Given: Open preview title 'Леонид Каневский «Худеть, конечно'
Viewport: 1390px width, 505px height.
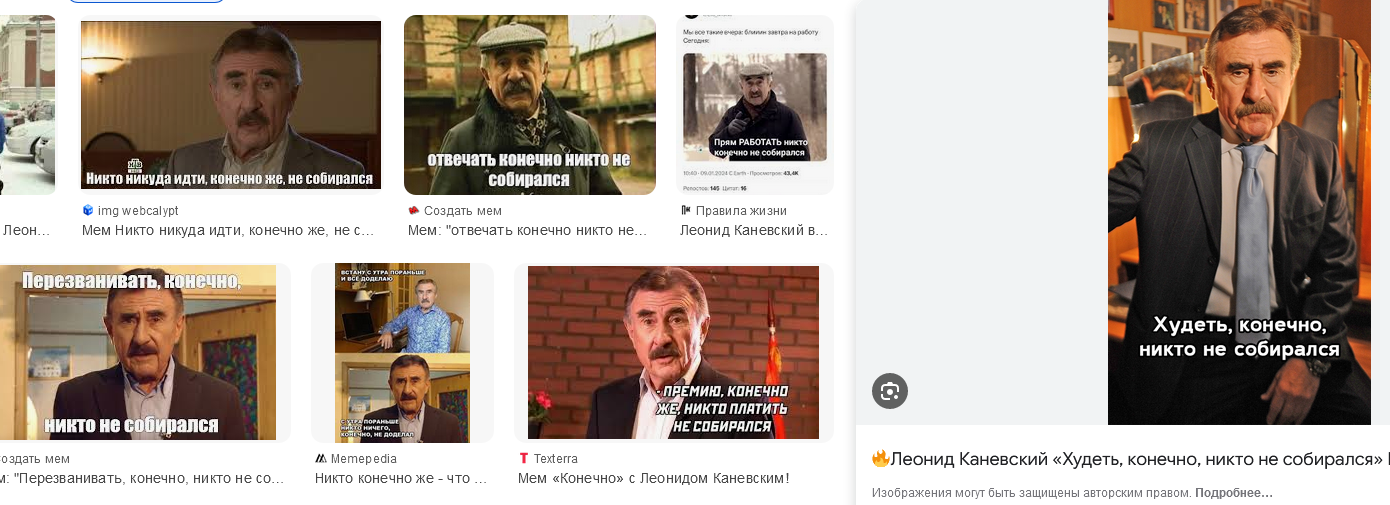Looking at the screenshot, I should 1131,459.
